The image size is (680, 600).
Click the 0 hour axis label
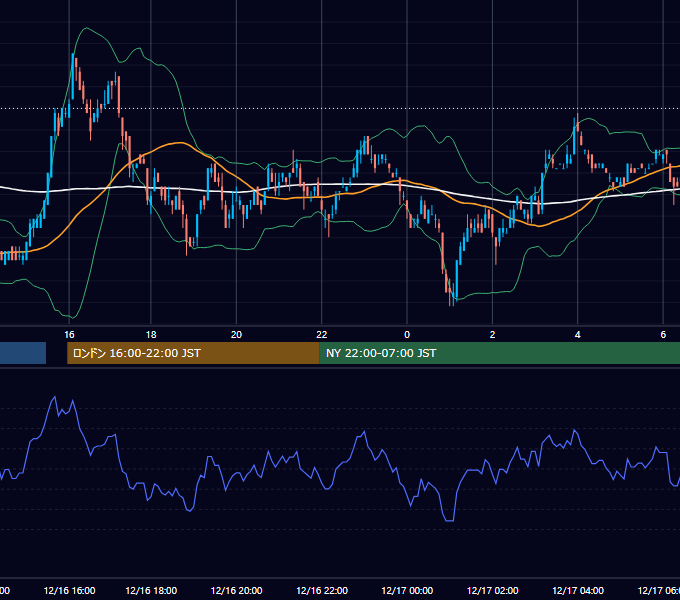[x=407, y=335]
